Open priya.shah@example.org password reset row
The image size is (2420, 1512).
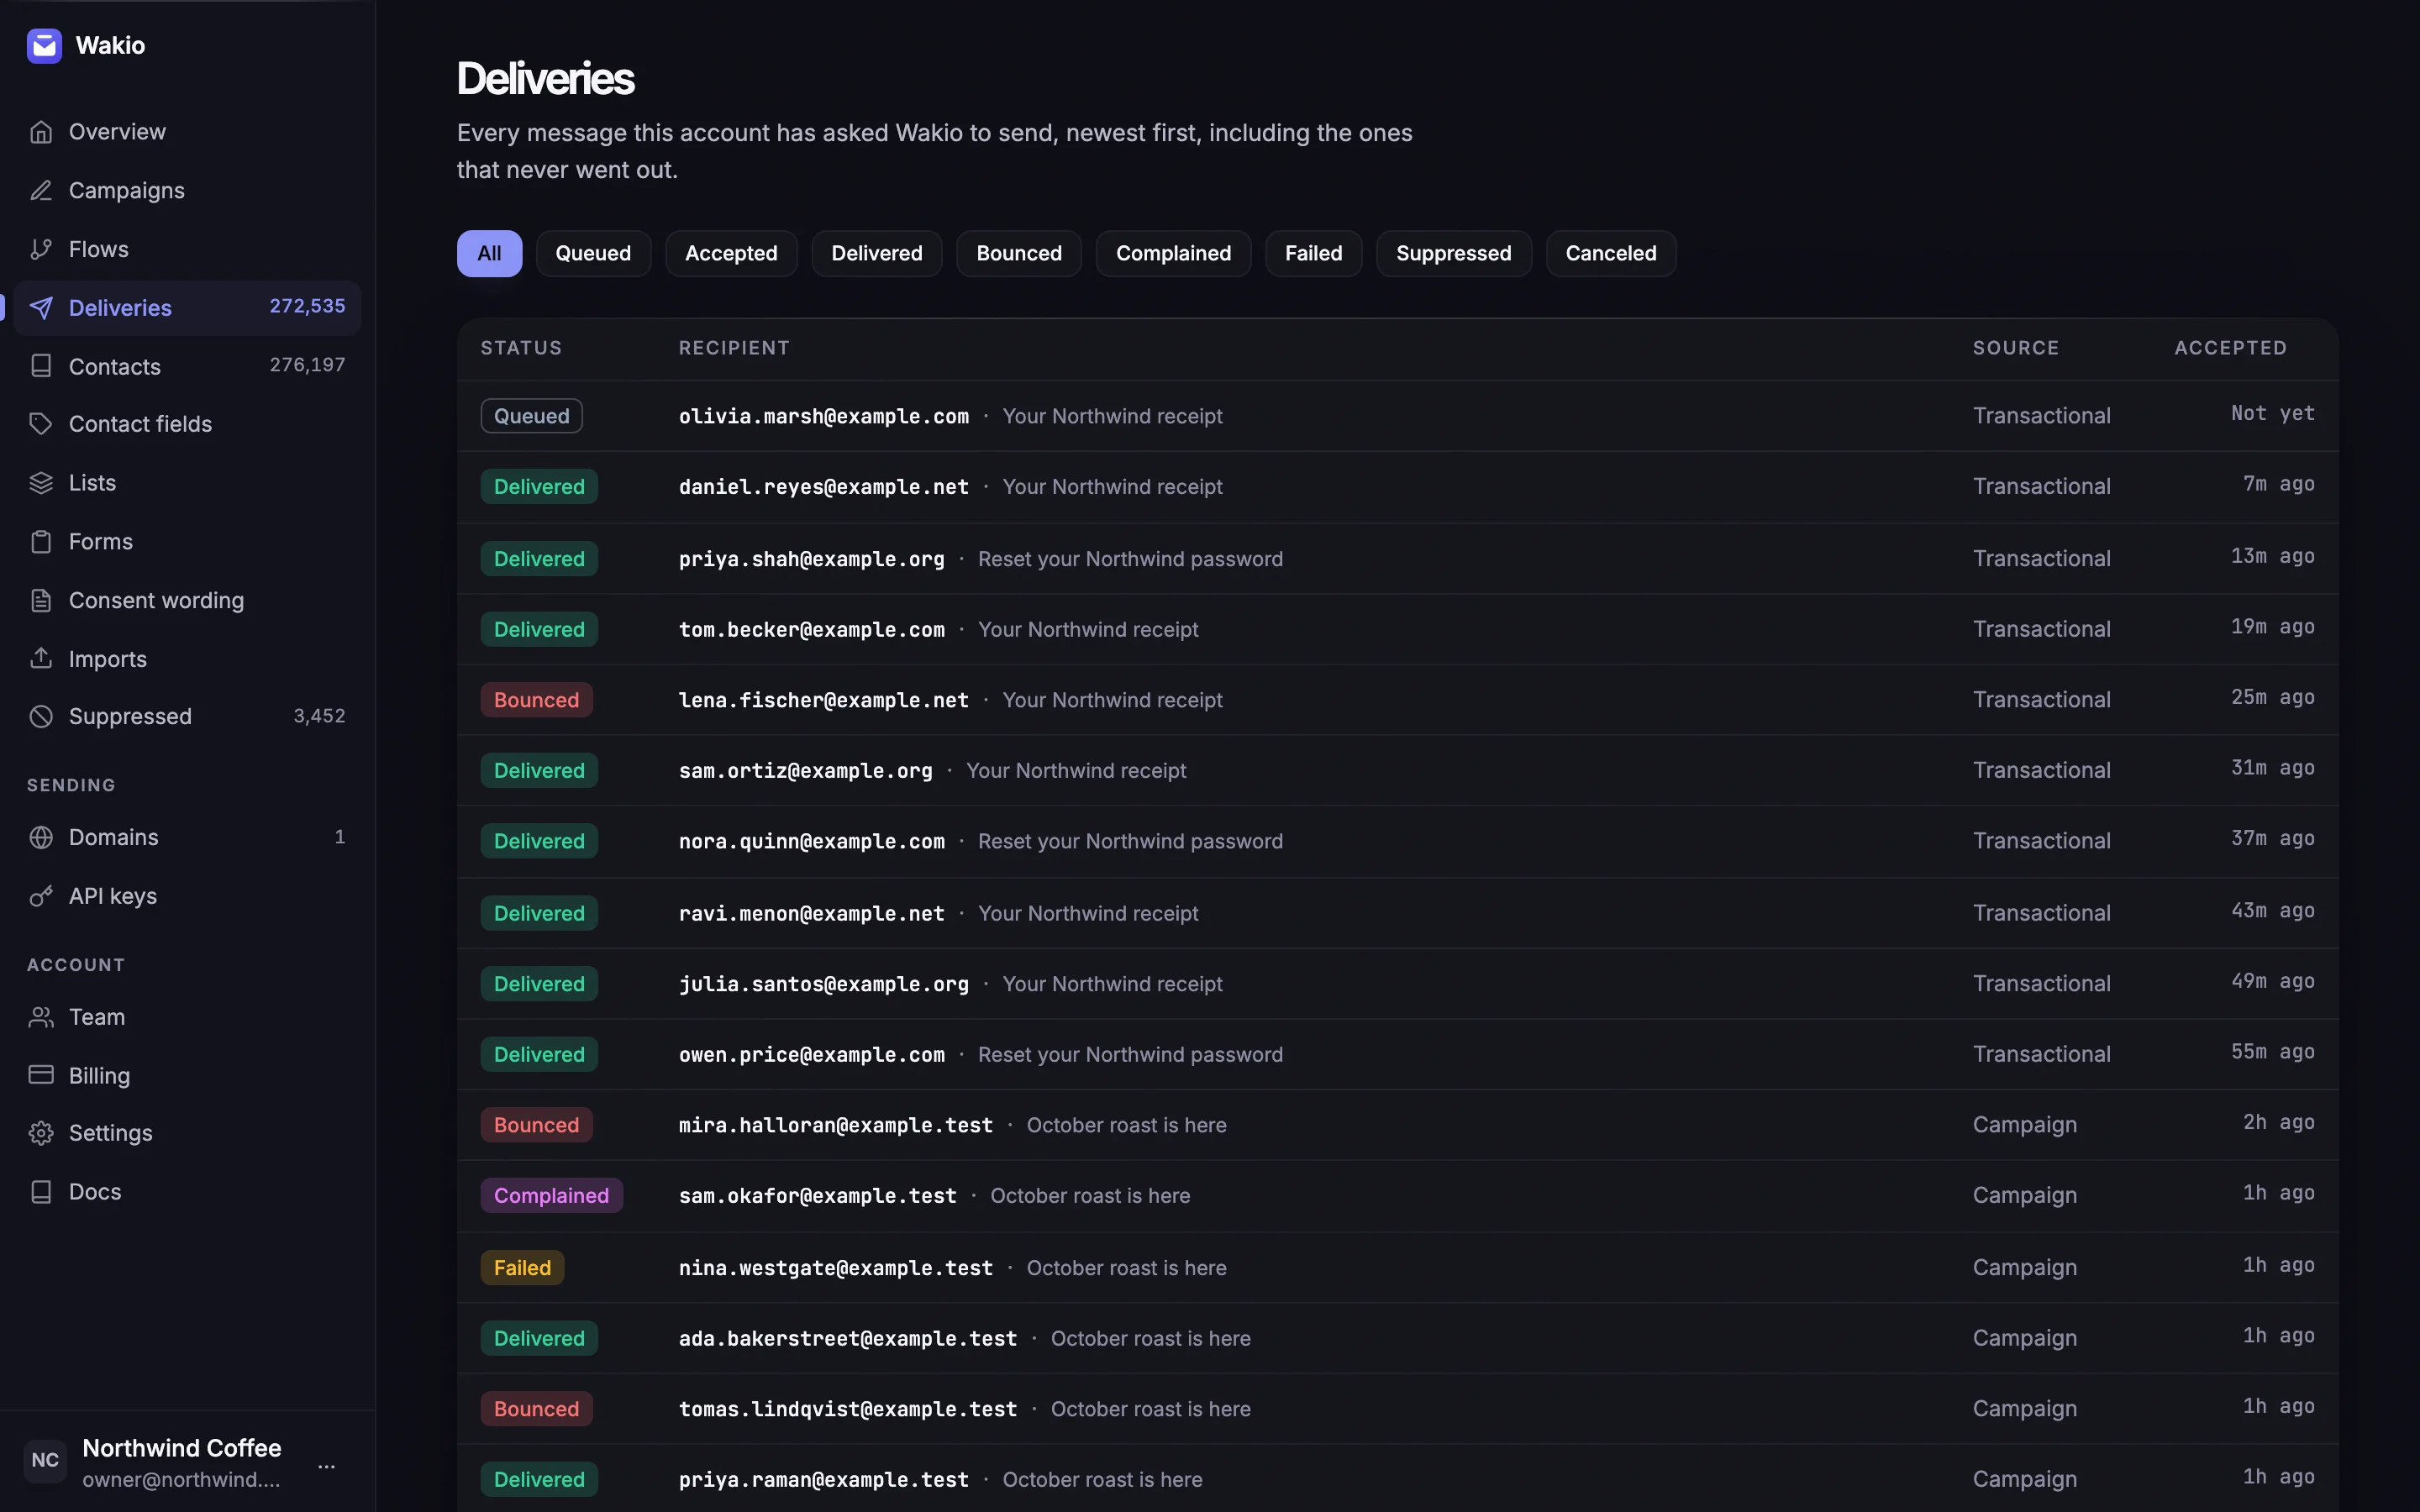pyautogui.click(x=1397, y=558)
